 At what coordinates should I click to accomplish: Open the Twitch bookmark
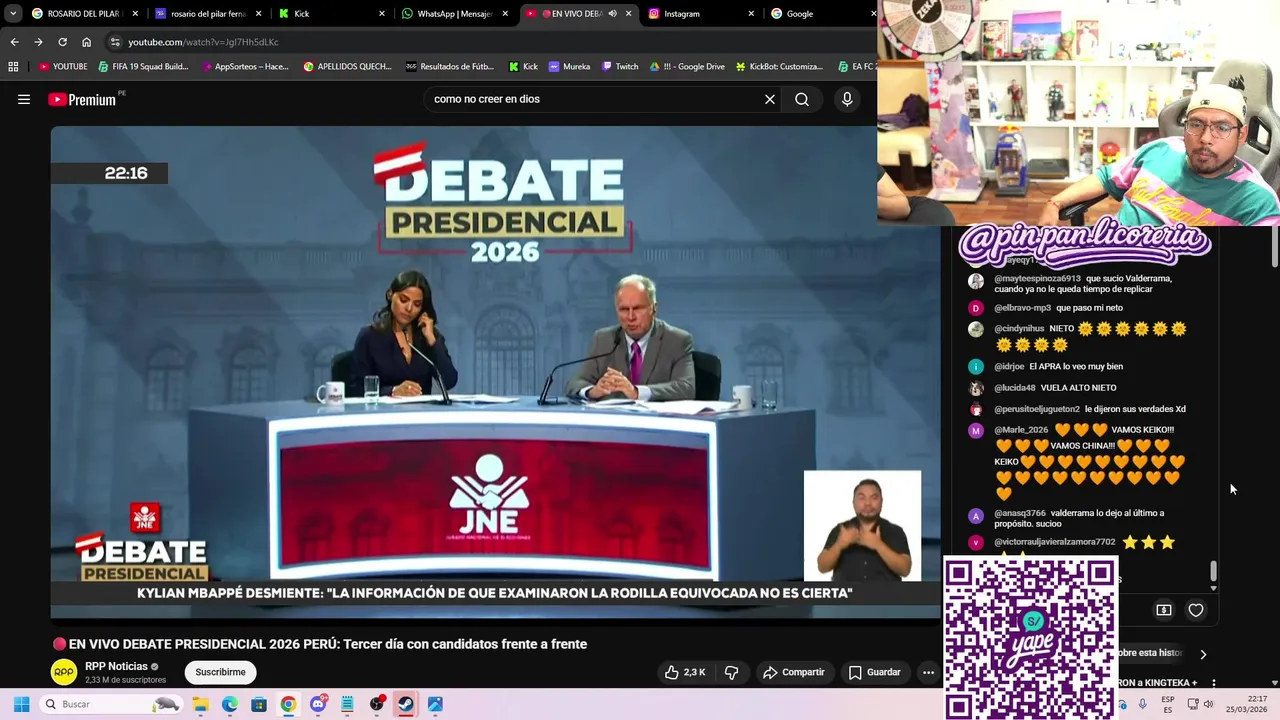(x=620, y=66)
